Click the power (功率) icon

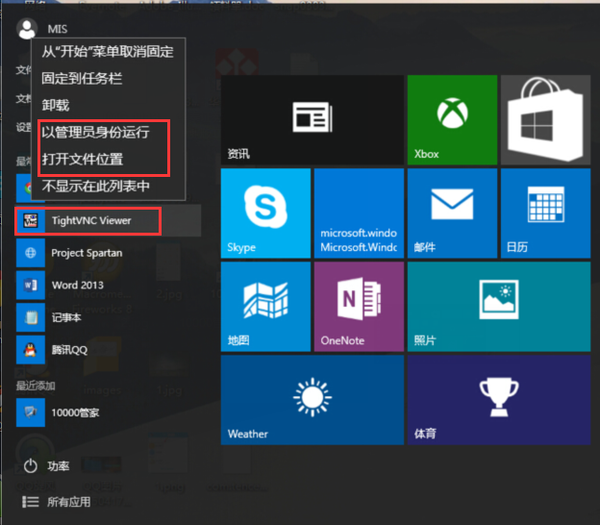tap(30, 466)
